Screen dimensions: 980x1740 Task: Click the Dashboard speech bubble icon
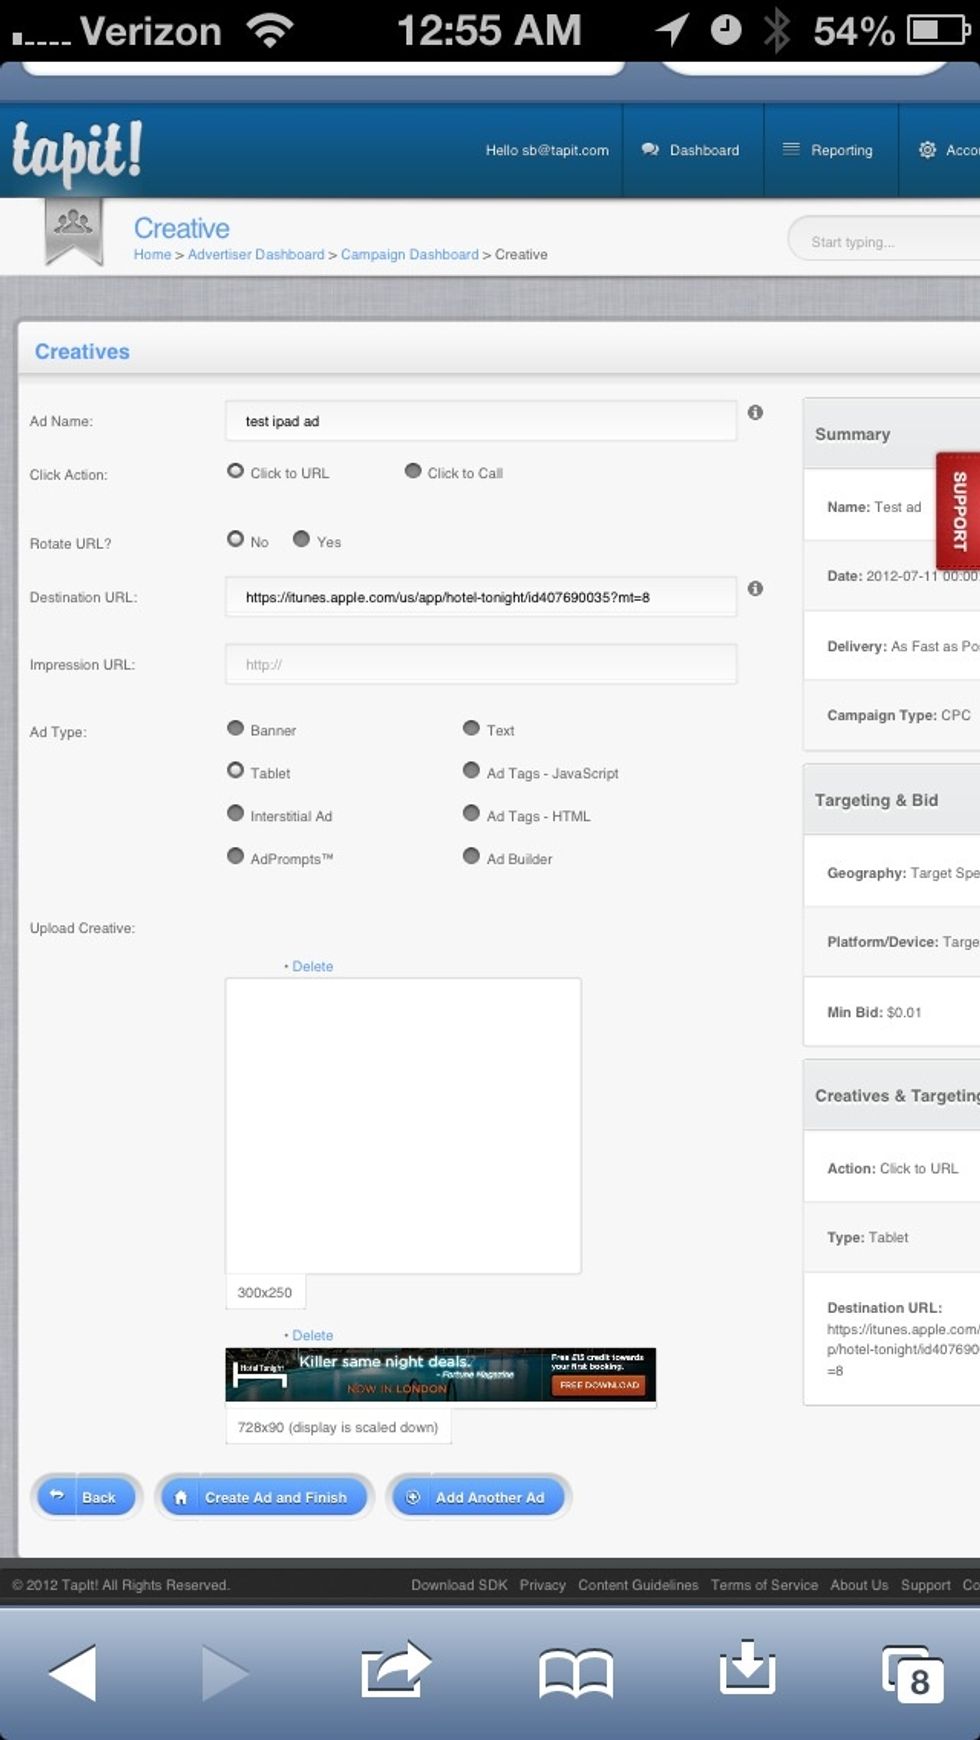pyautogui.click(x=650, y=150)
